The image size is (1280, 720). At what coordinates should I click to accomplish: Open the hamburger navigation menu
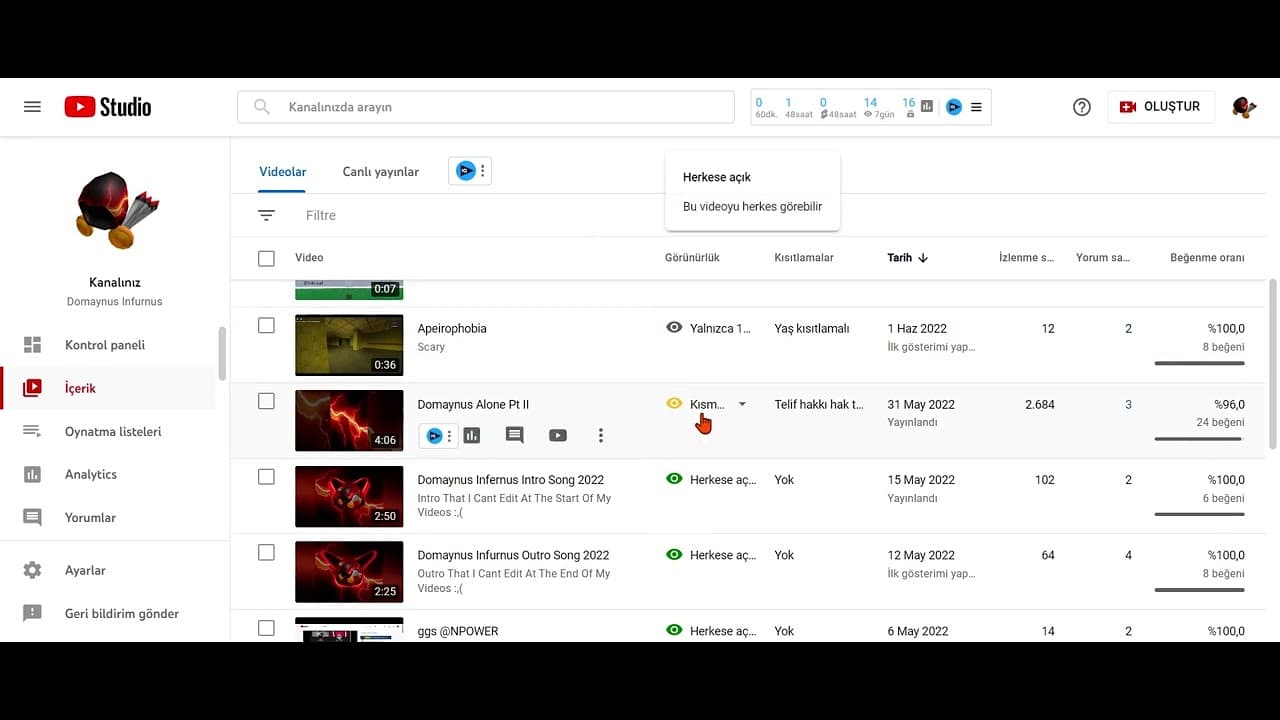(32, 107)
